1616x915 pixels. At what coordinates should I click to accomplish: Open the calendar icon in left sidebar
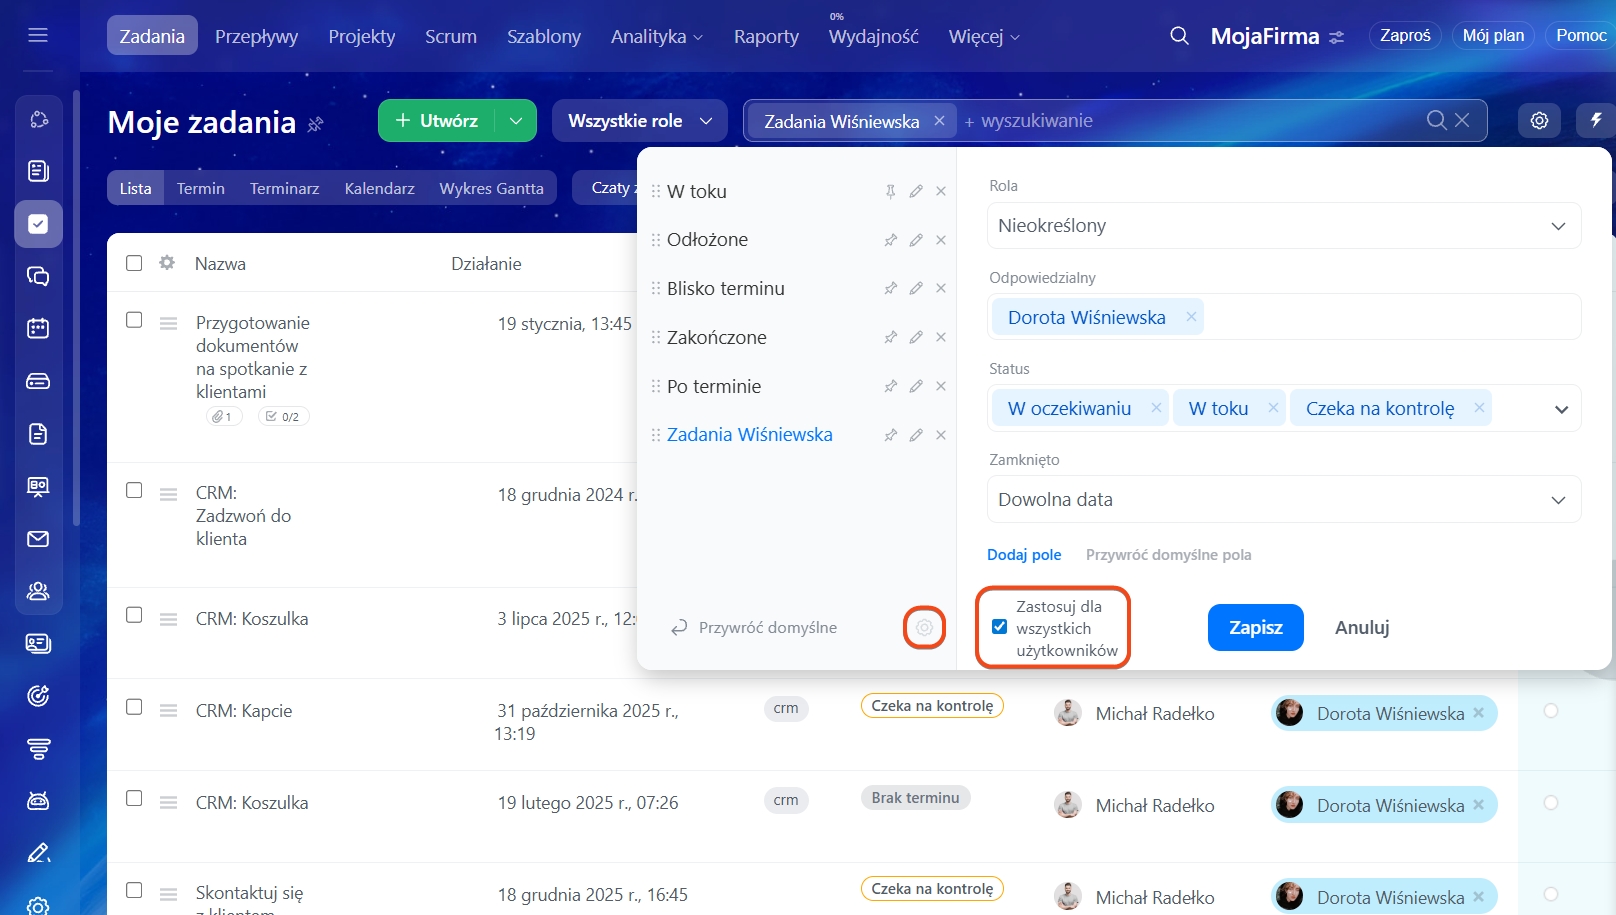pyautogui.click(x=38, y=328)
